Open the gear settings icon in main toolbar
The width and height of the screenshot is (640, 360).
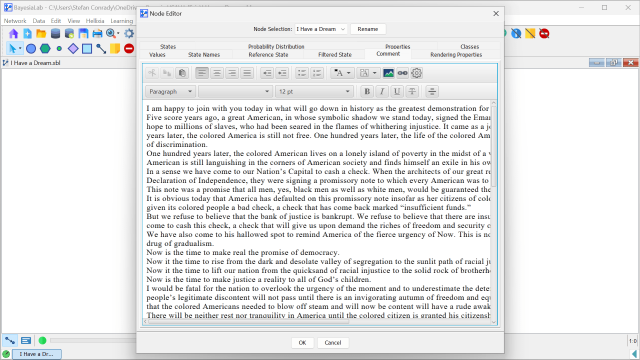[x=129, y=33]
